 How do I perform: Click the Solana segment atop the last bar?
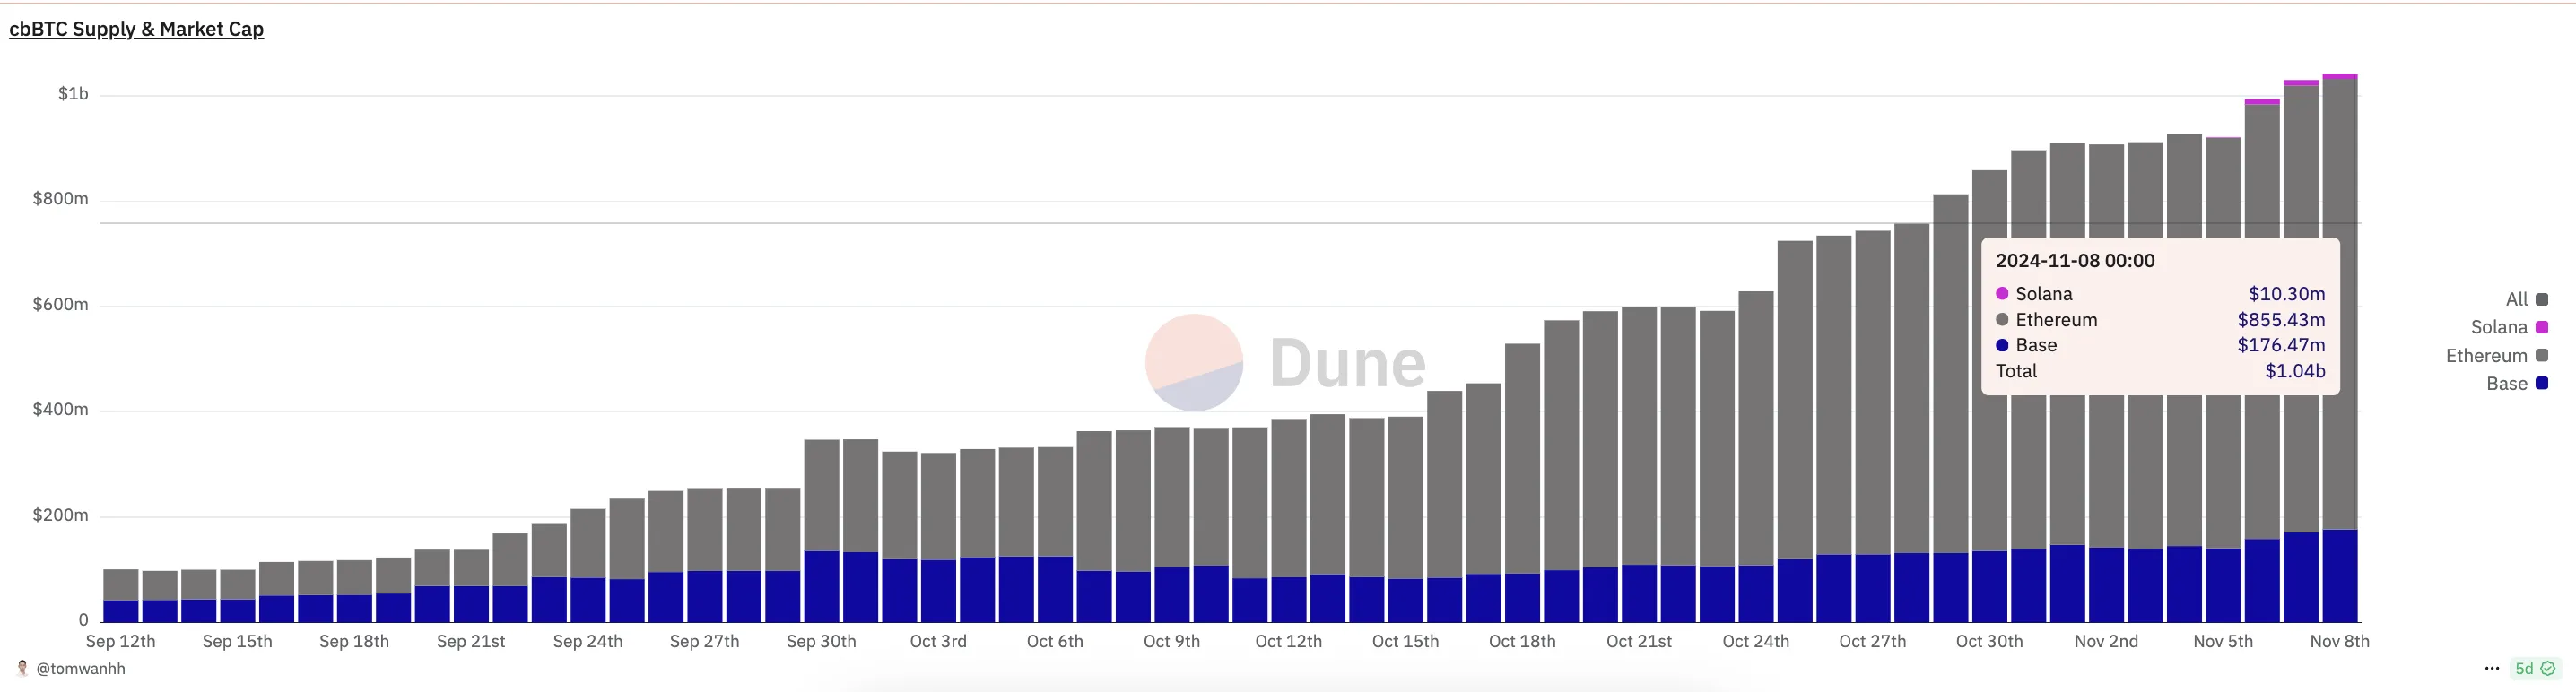[2340, 76]
